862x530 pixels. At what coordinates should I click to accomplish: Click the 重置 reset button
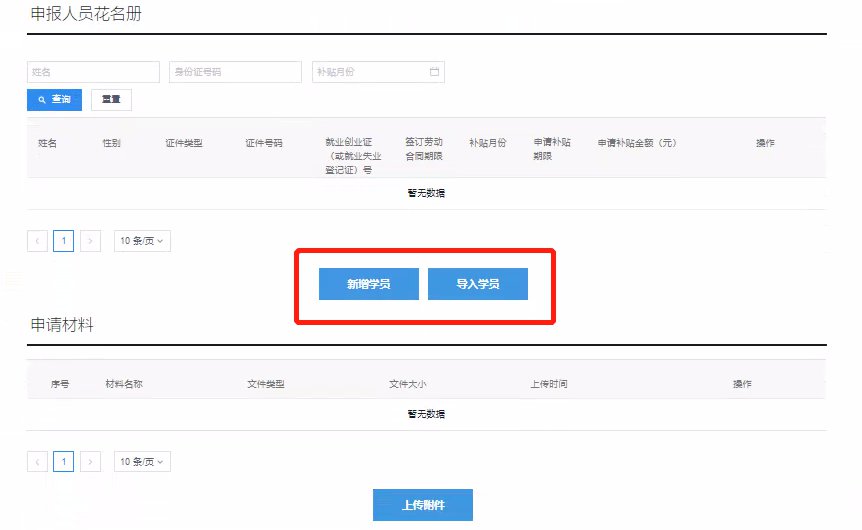click(111, 100)
